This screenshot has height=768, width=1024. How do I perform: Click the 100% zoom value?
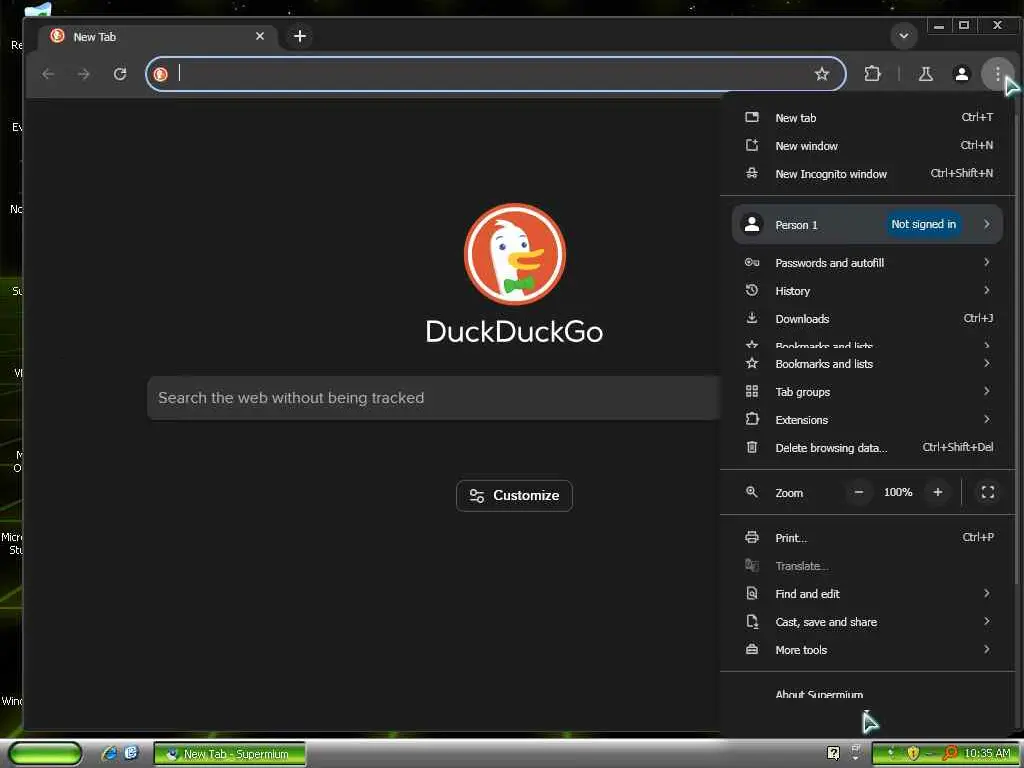pos(898,492)
